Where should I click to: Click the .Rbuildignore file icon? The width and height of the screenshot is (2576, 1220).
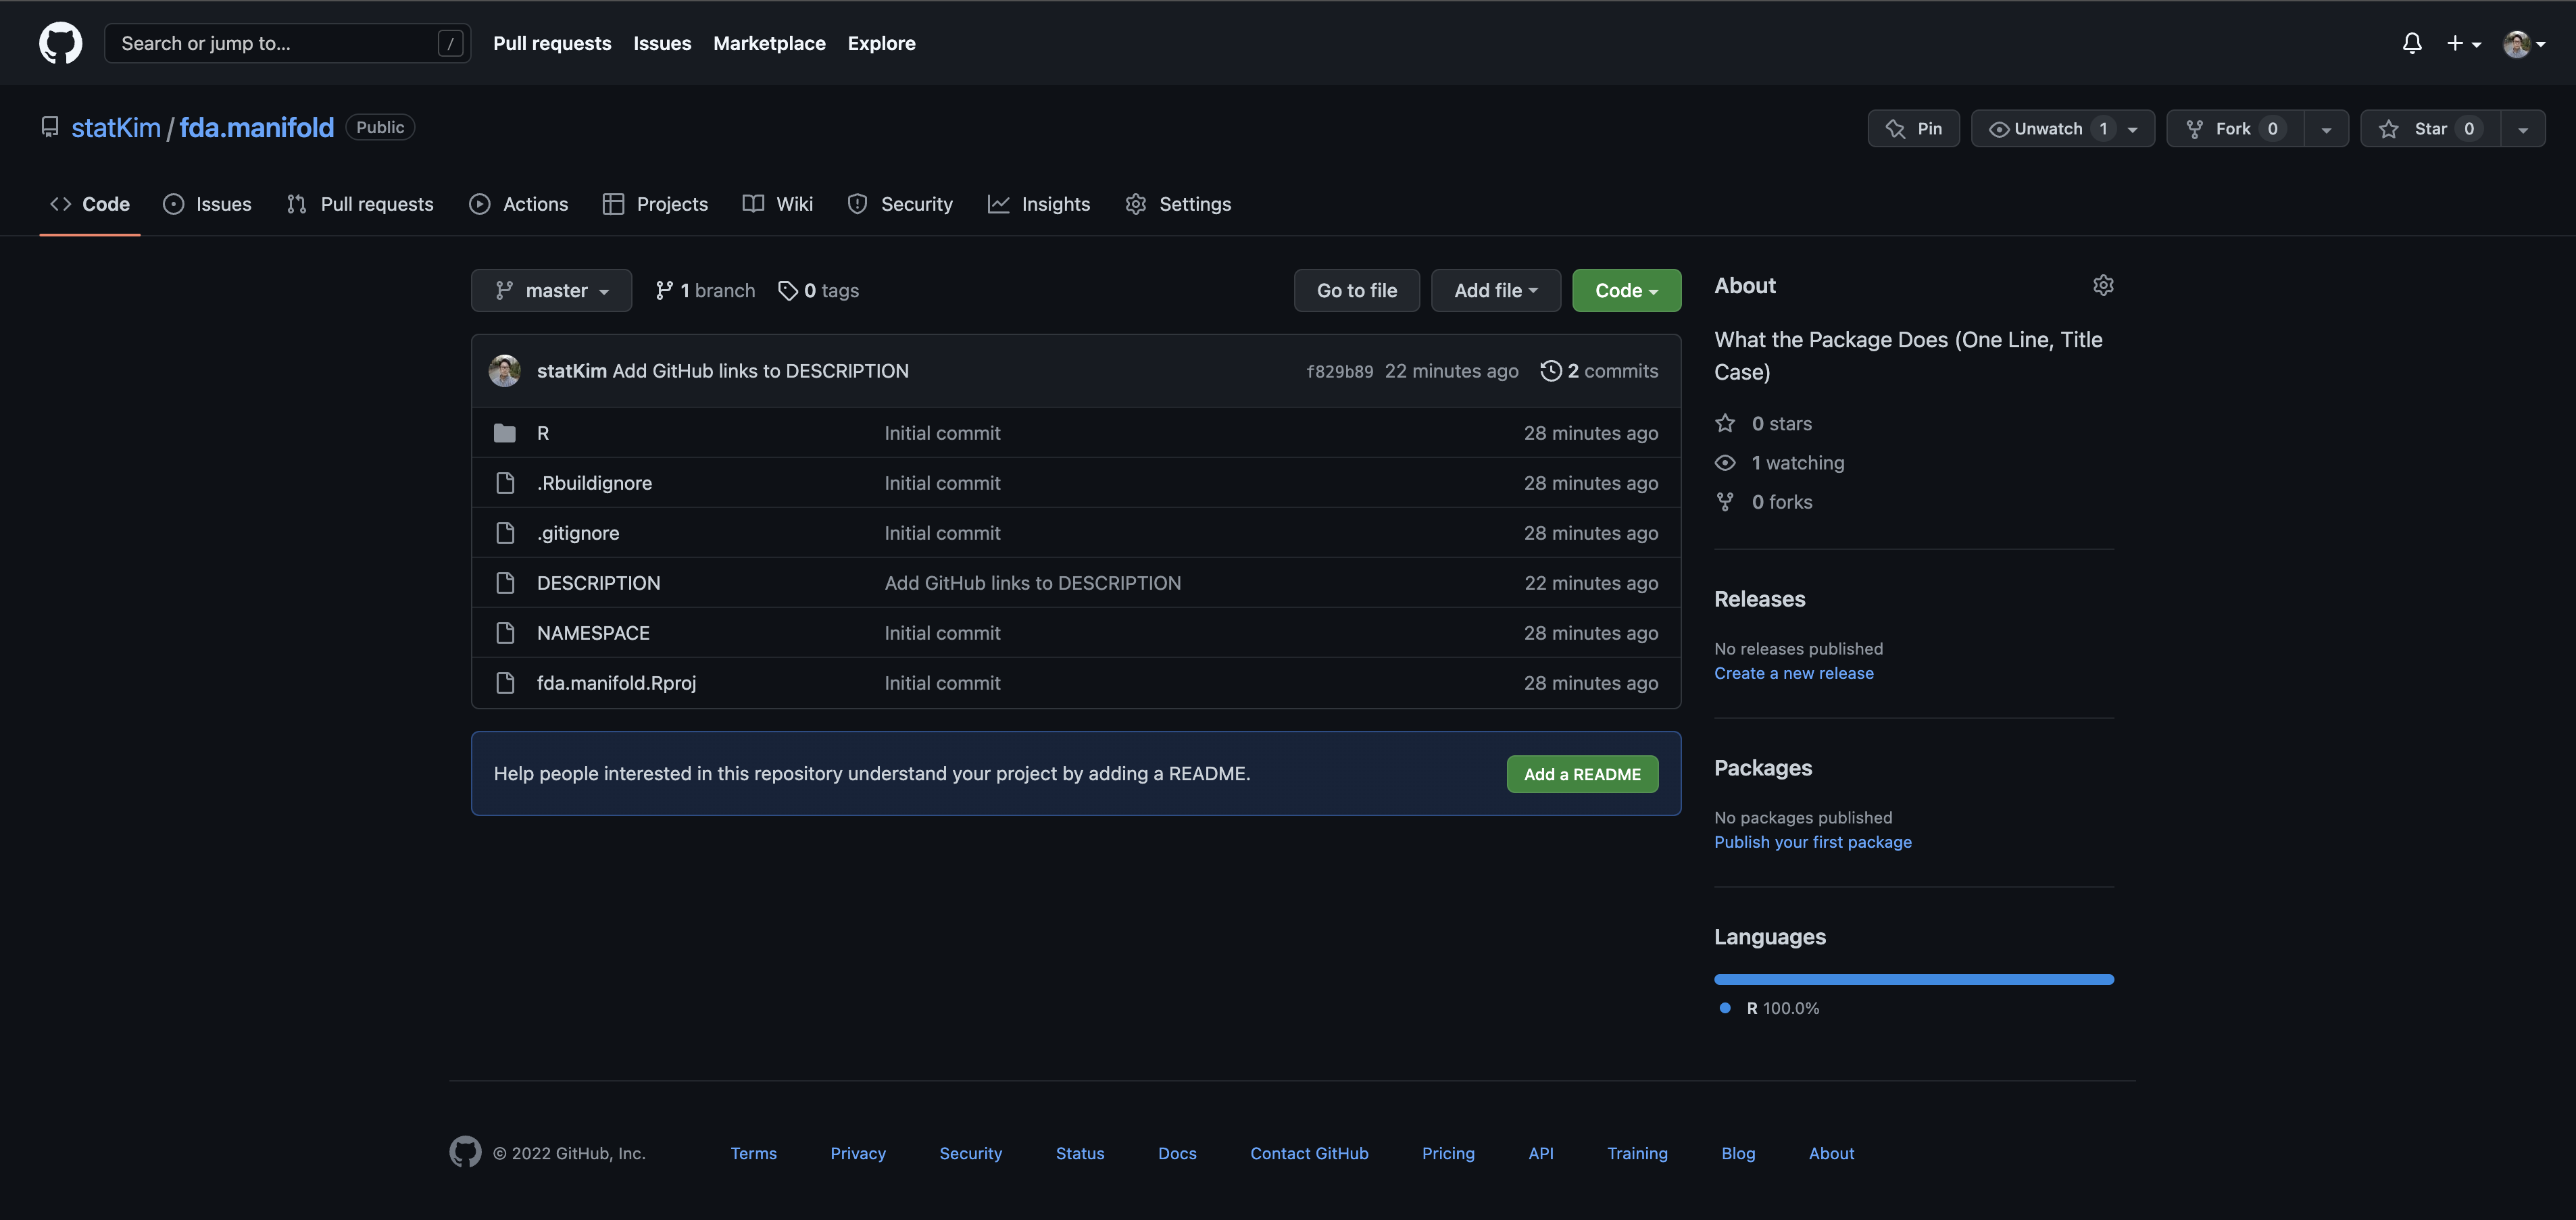point(505,483)
